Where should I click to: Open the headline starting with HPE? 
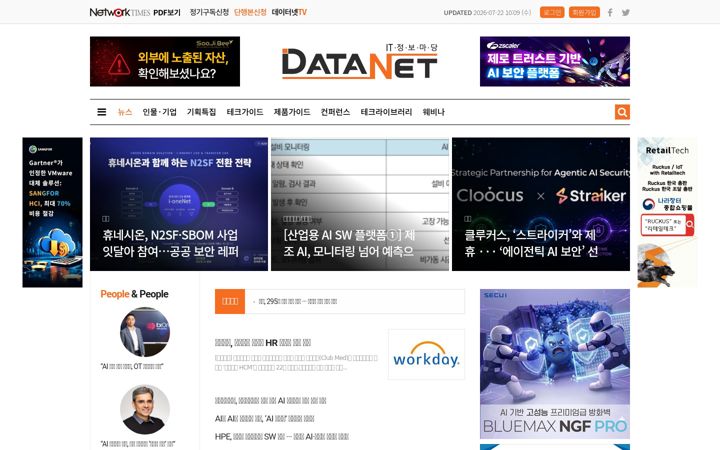(281, 436)
